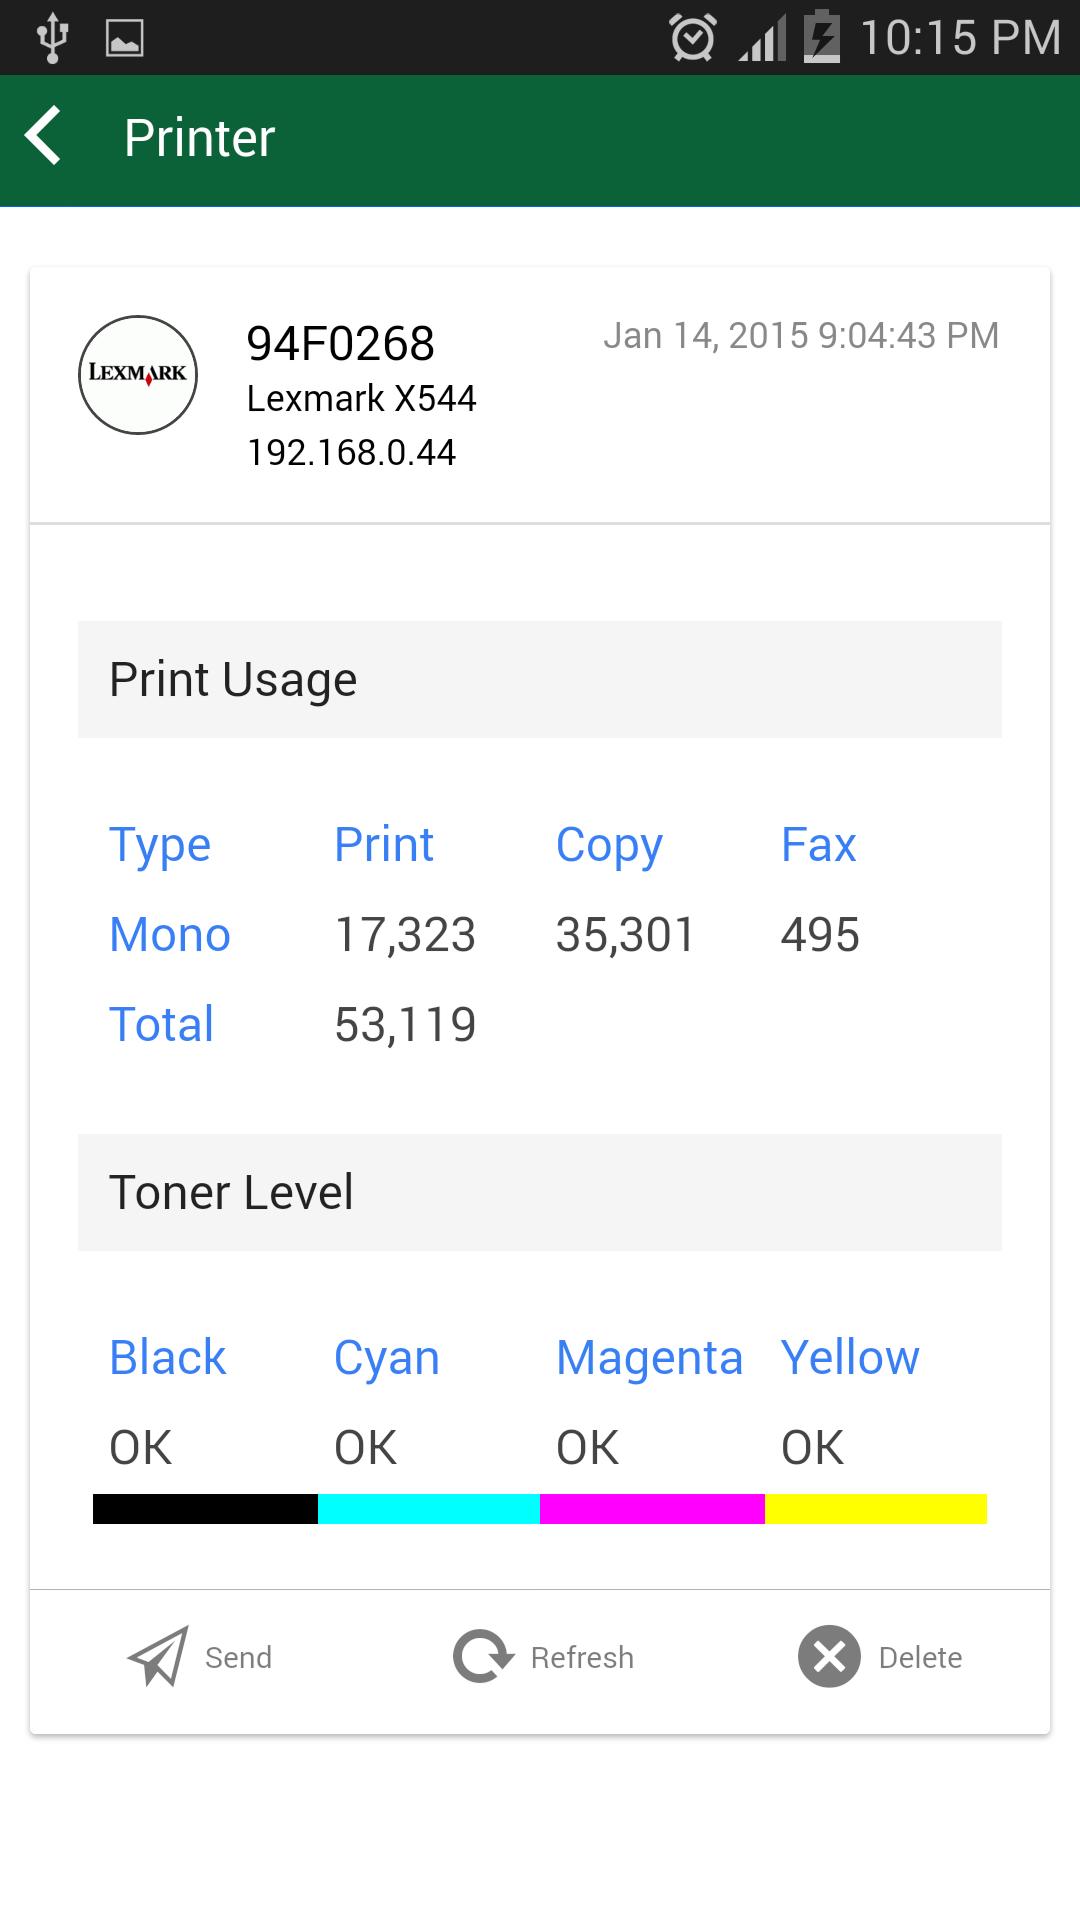Toggle the Black toner status label
Screen dimensions: 1080x1920
coord(139,1446)
